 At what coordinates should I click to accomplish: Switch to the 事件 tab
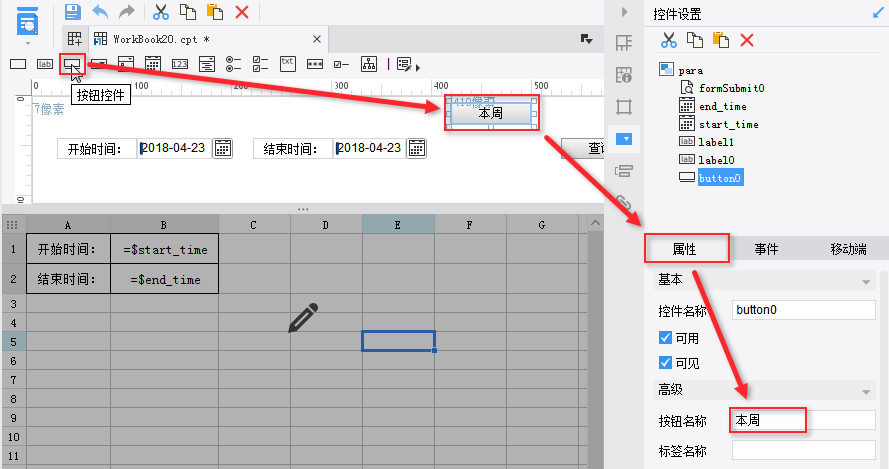pos(767,248)
